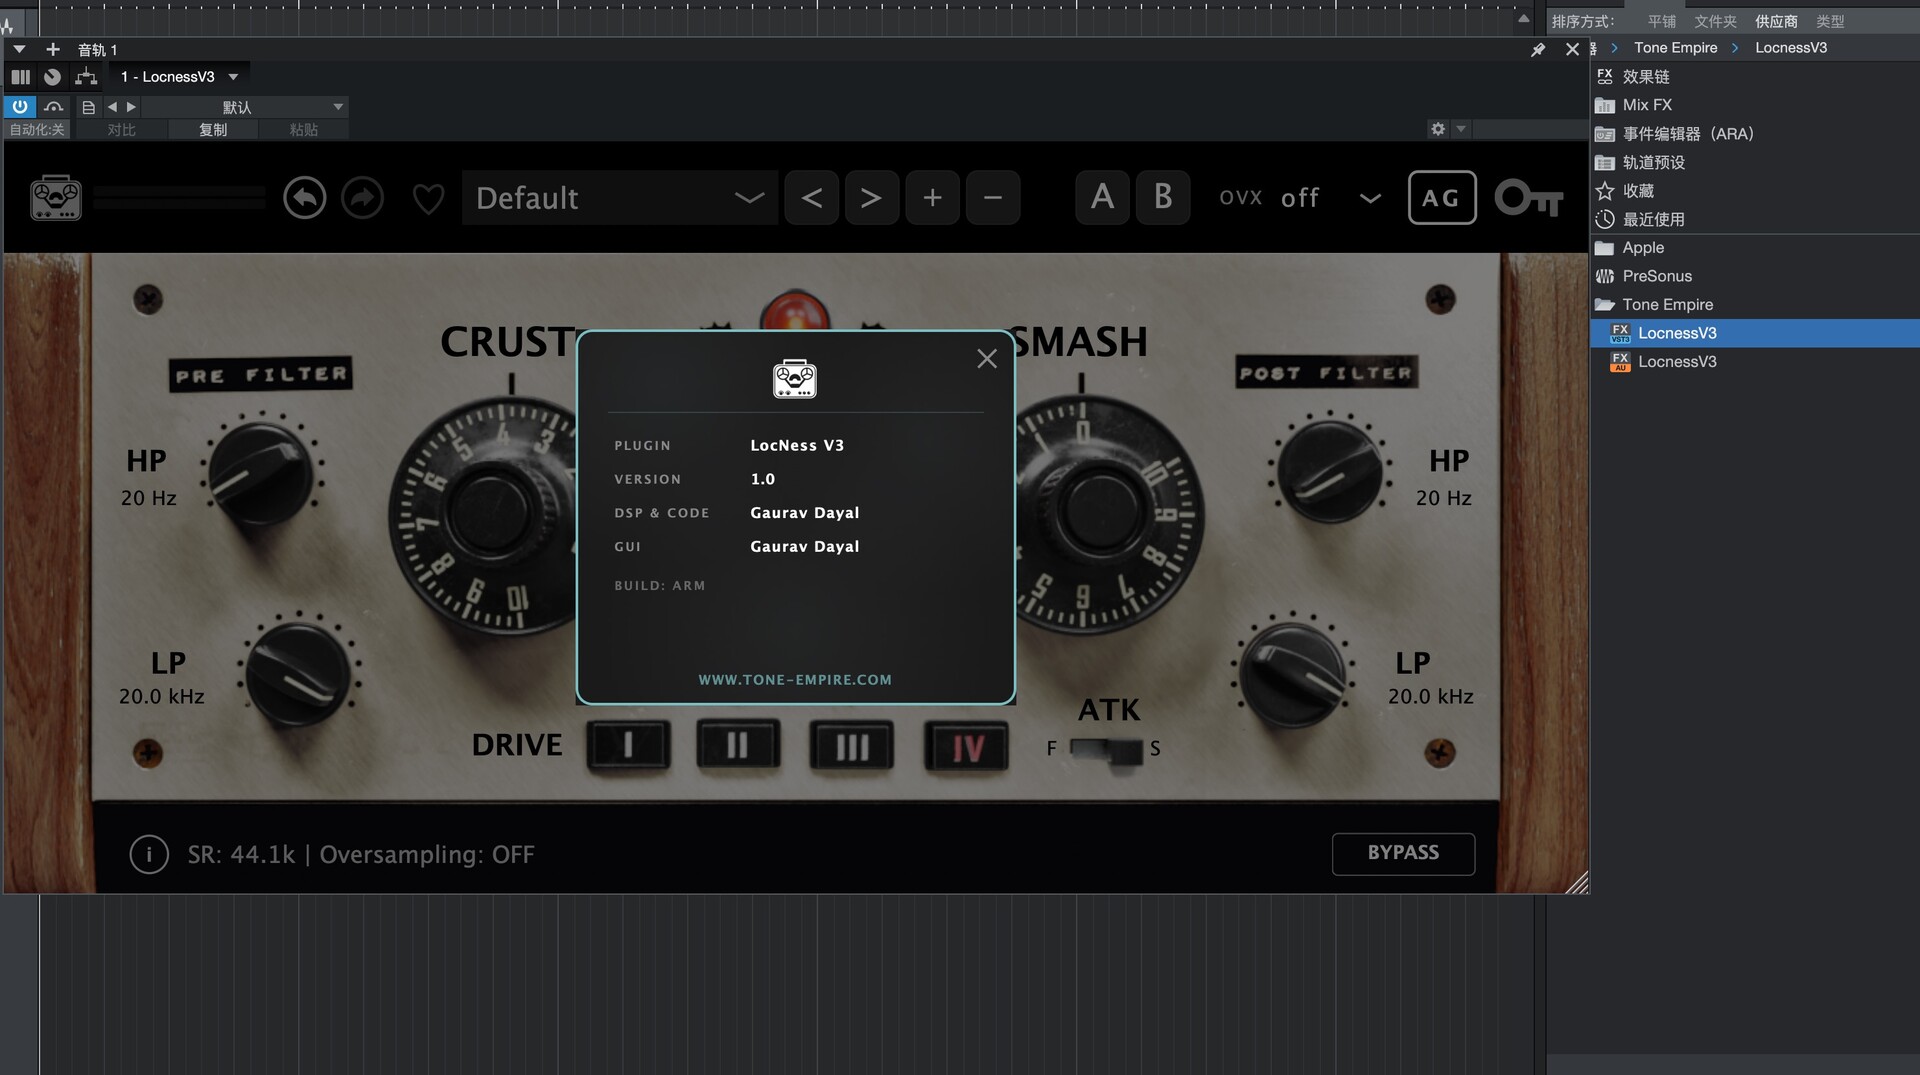Open the preset name dropdown showing Default
This screenshot has height=1075, width=1920.
click(x=620, y=198)
